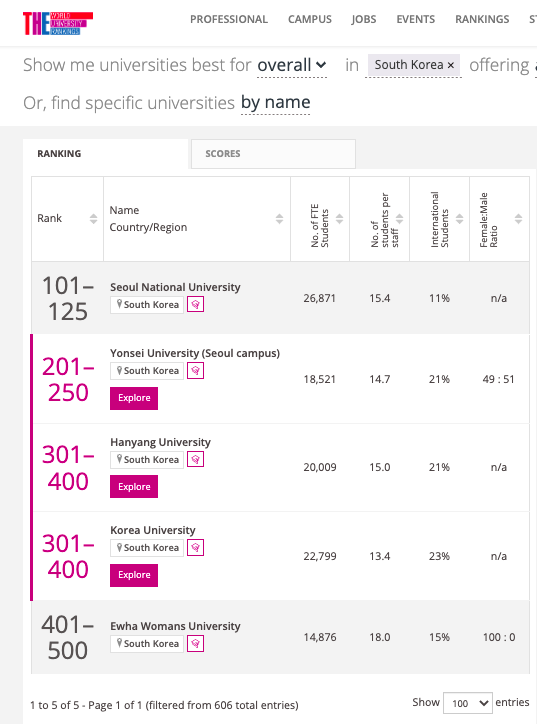Sort by Female:Male Ratio column
The height and width of the screenshot is (724, 537).
519,219
